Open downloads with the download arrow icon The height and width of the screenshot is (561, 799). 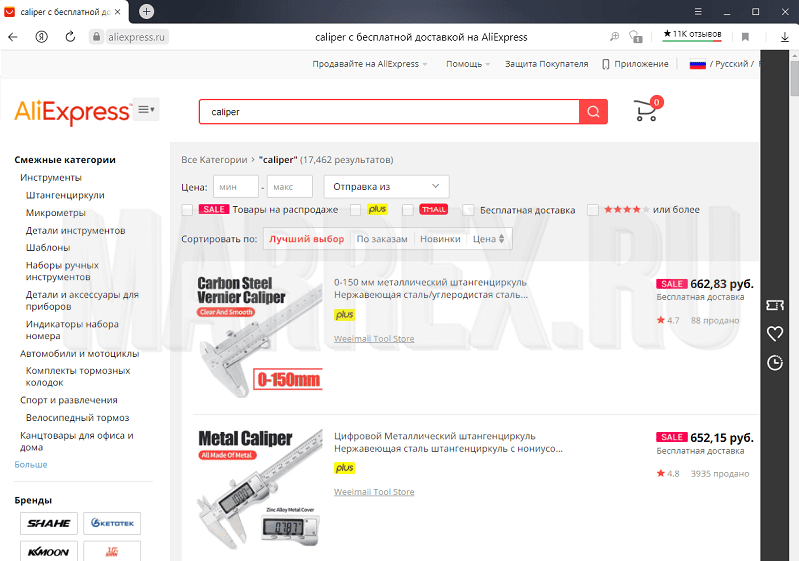[785, 37]
